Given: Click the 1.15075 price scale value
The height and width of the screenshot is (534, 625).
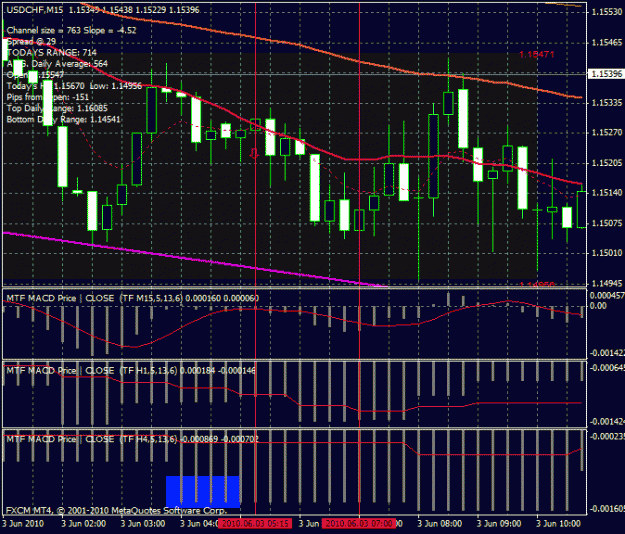Looking at the screenshot, I should [x=607, y=223].
